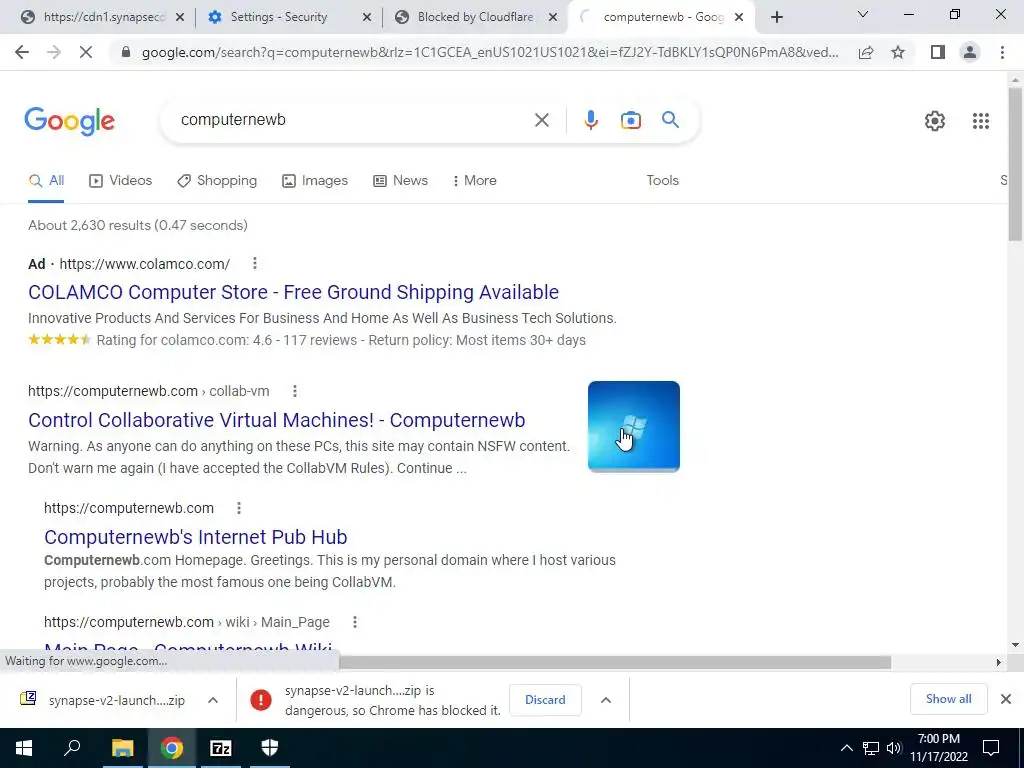The height and width of the screenshot is (768, 1024).
Task: Open Windows search from the taskbar
Action: click(72, 748)
